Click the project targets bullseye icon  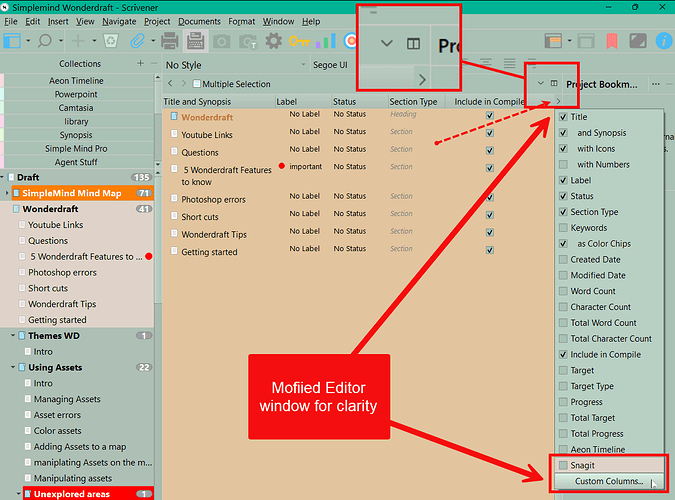point(351,42)
